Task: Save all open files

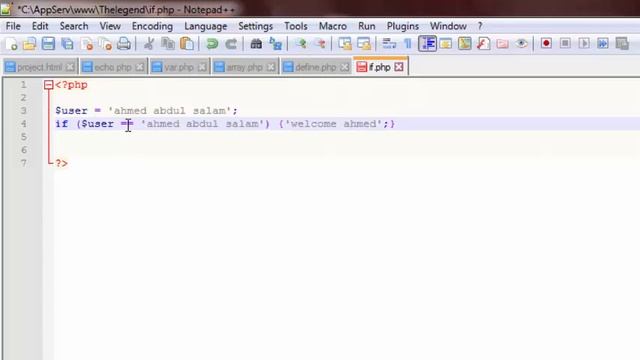Action: pyautogui.click(x=67, y=44)
